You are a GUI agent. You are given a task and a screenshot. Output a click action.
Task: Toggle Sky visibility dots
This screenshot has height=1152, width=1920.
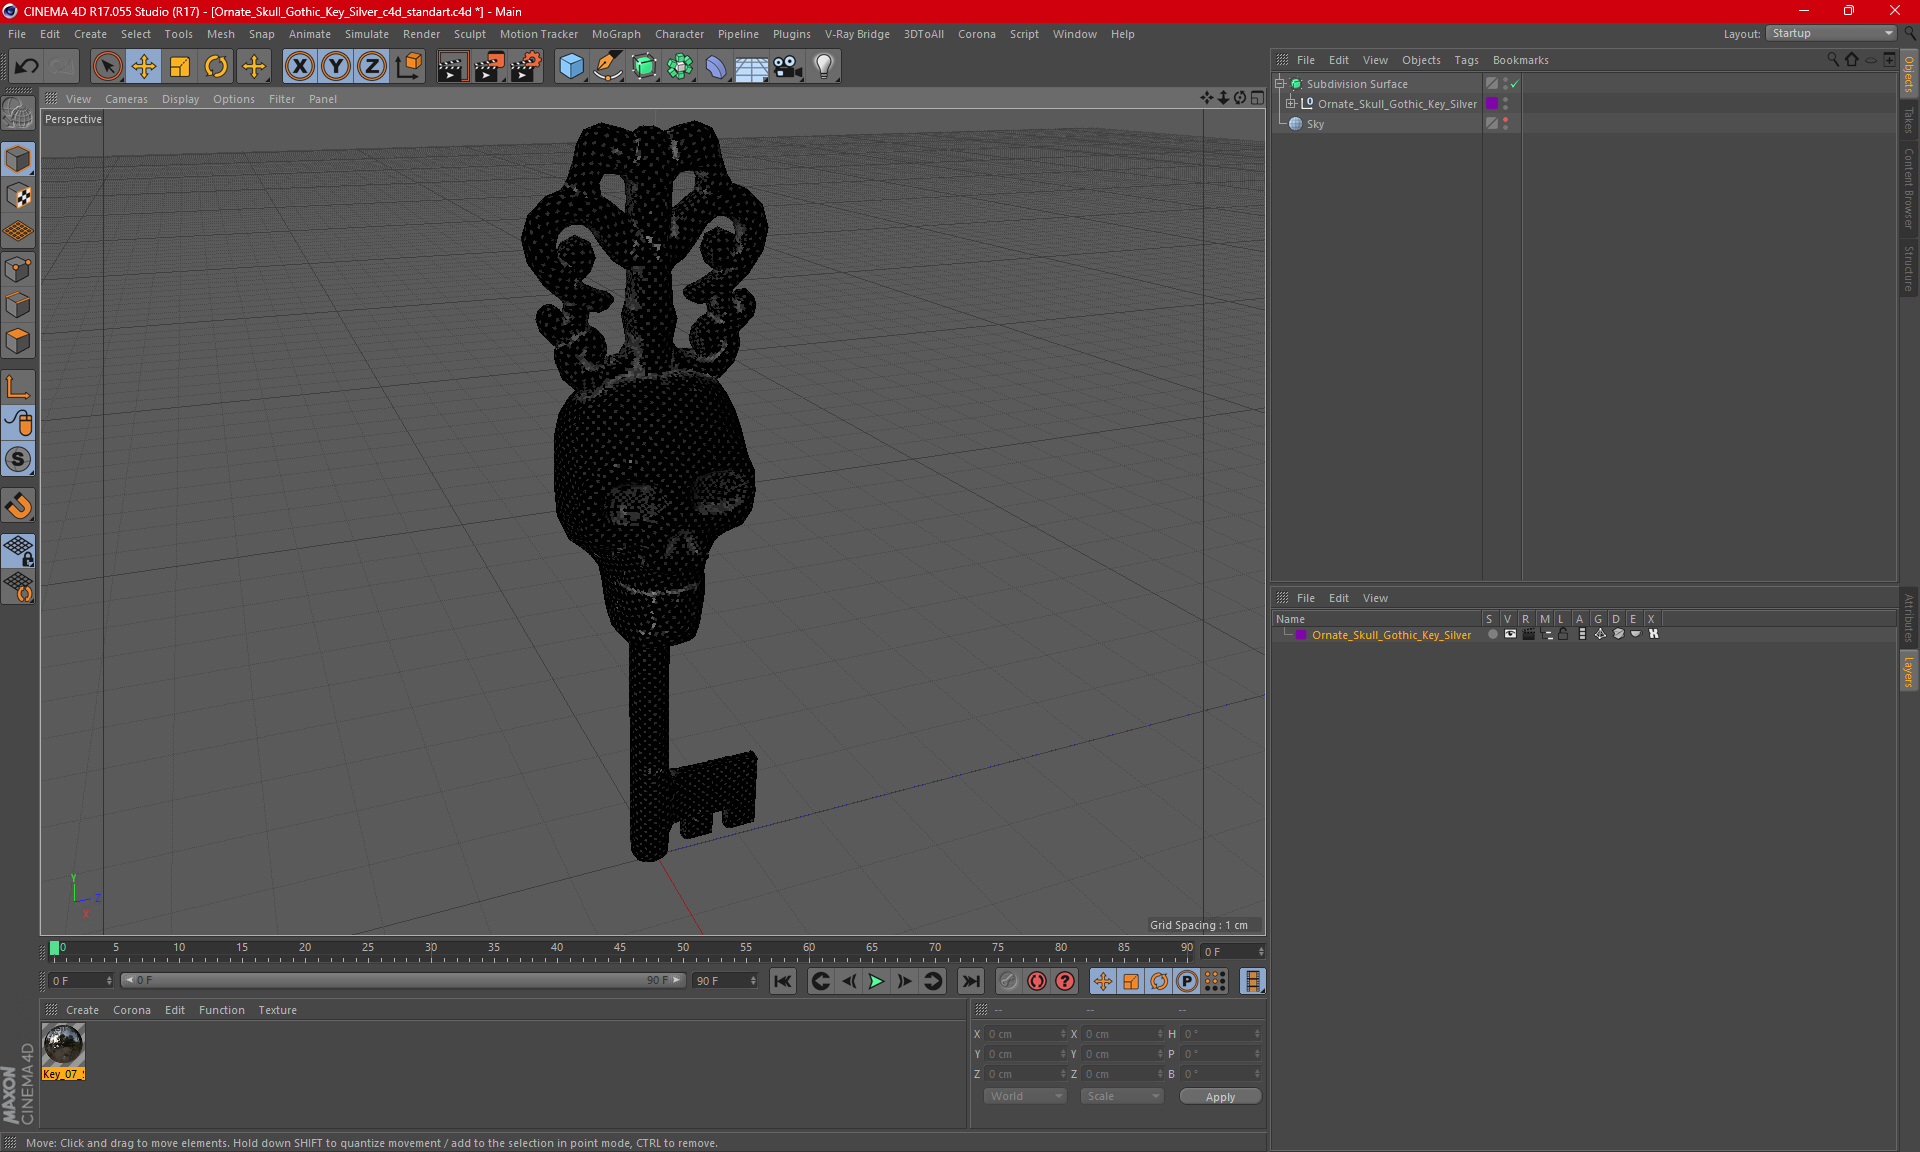[1505, 123]
